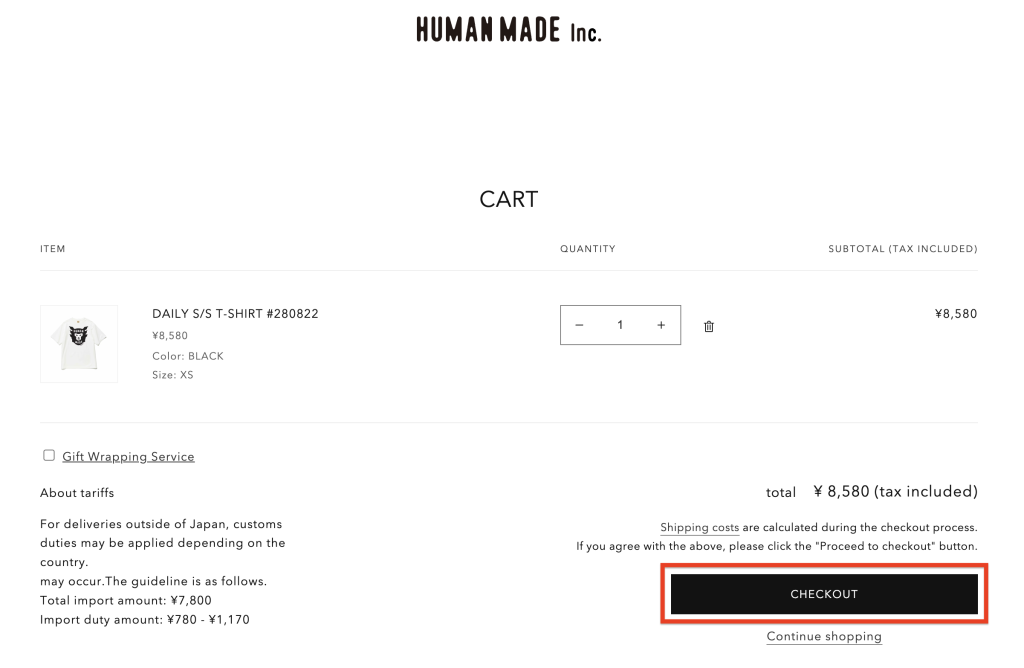Click the HUMAN MADE Inc. logo
The image size is (1024, 668).
pyautogui.click(x=509, y=30)
